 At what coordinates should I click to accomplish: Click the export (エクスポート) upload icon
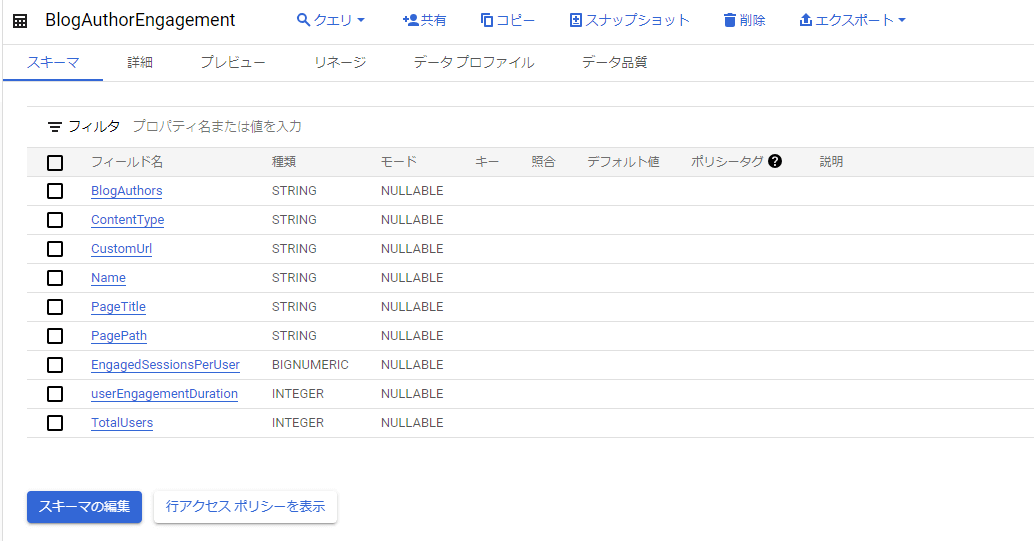pos(806,20)
